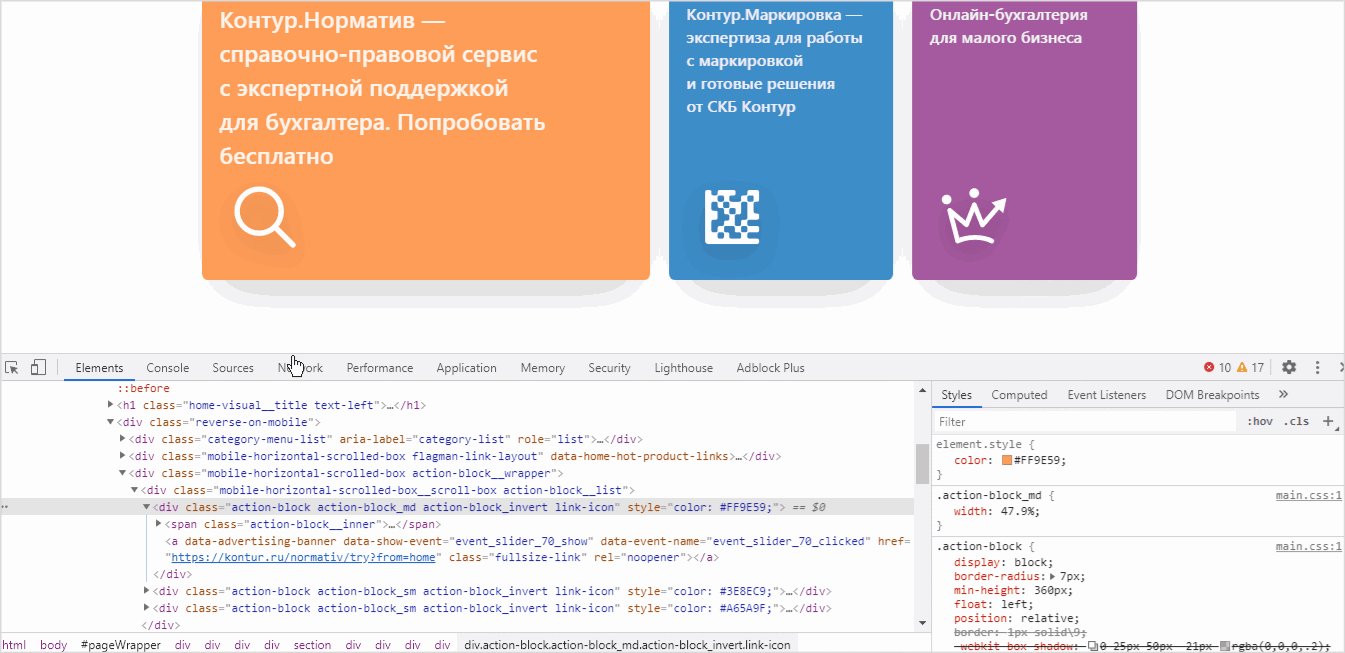Click the #FF9E59 color swatch
The width and height of the screenshot is (1345, 653).
click(x=1006, y=460)
